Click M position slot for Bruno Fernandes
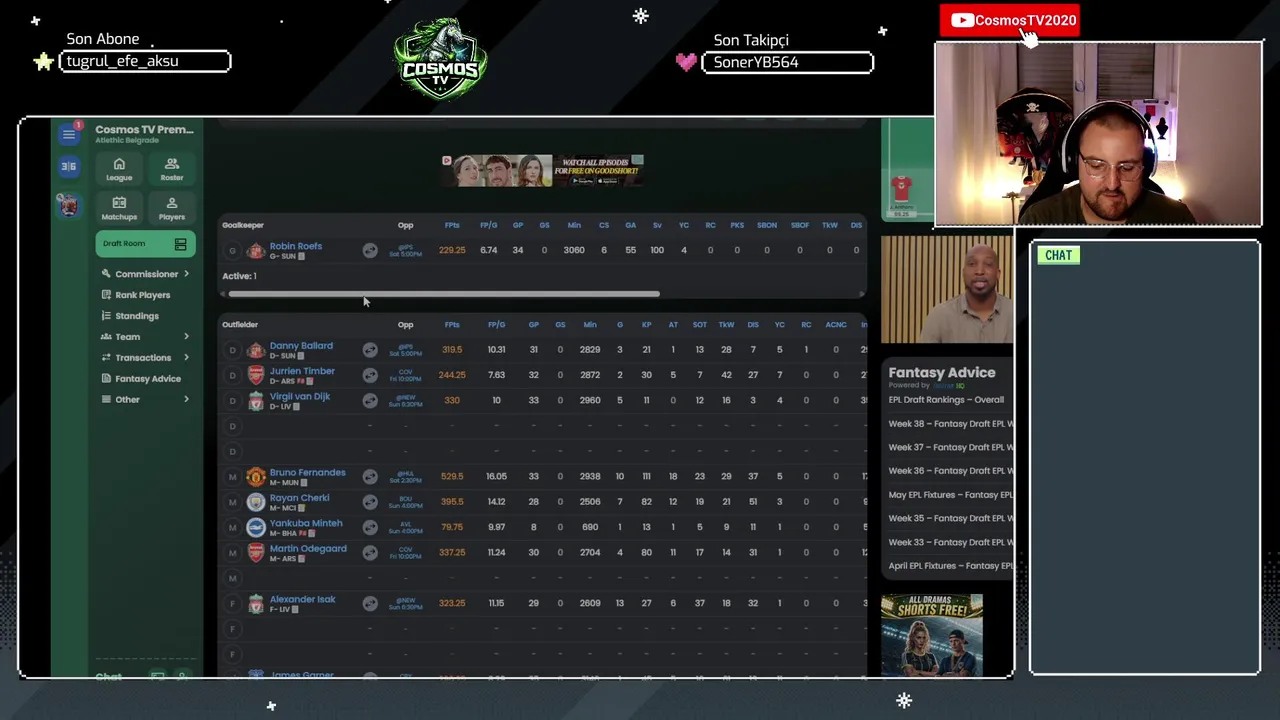 (232, 477)
